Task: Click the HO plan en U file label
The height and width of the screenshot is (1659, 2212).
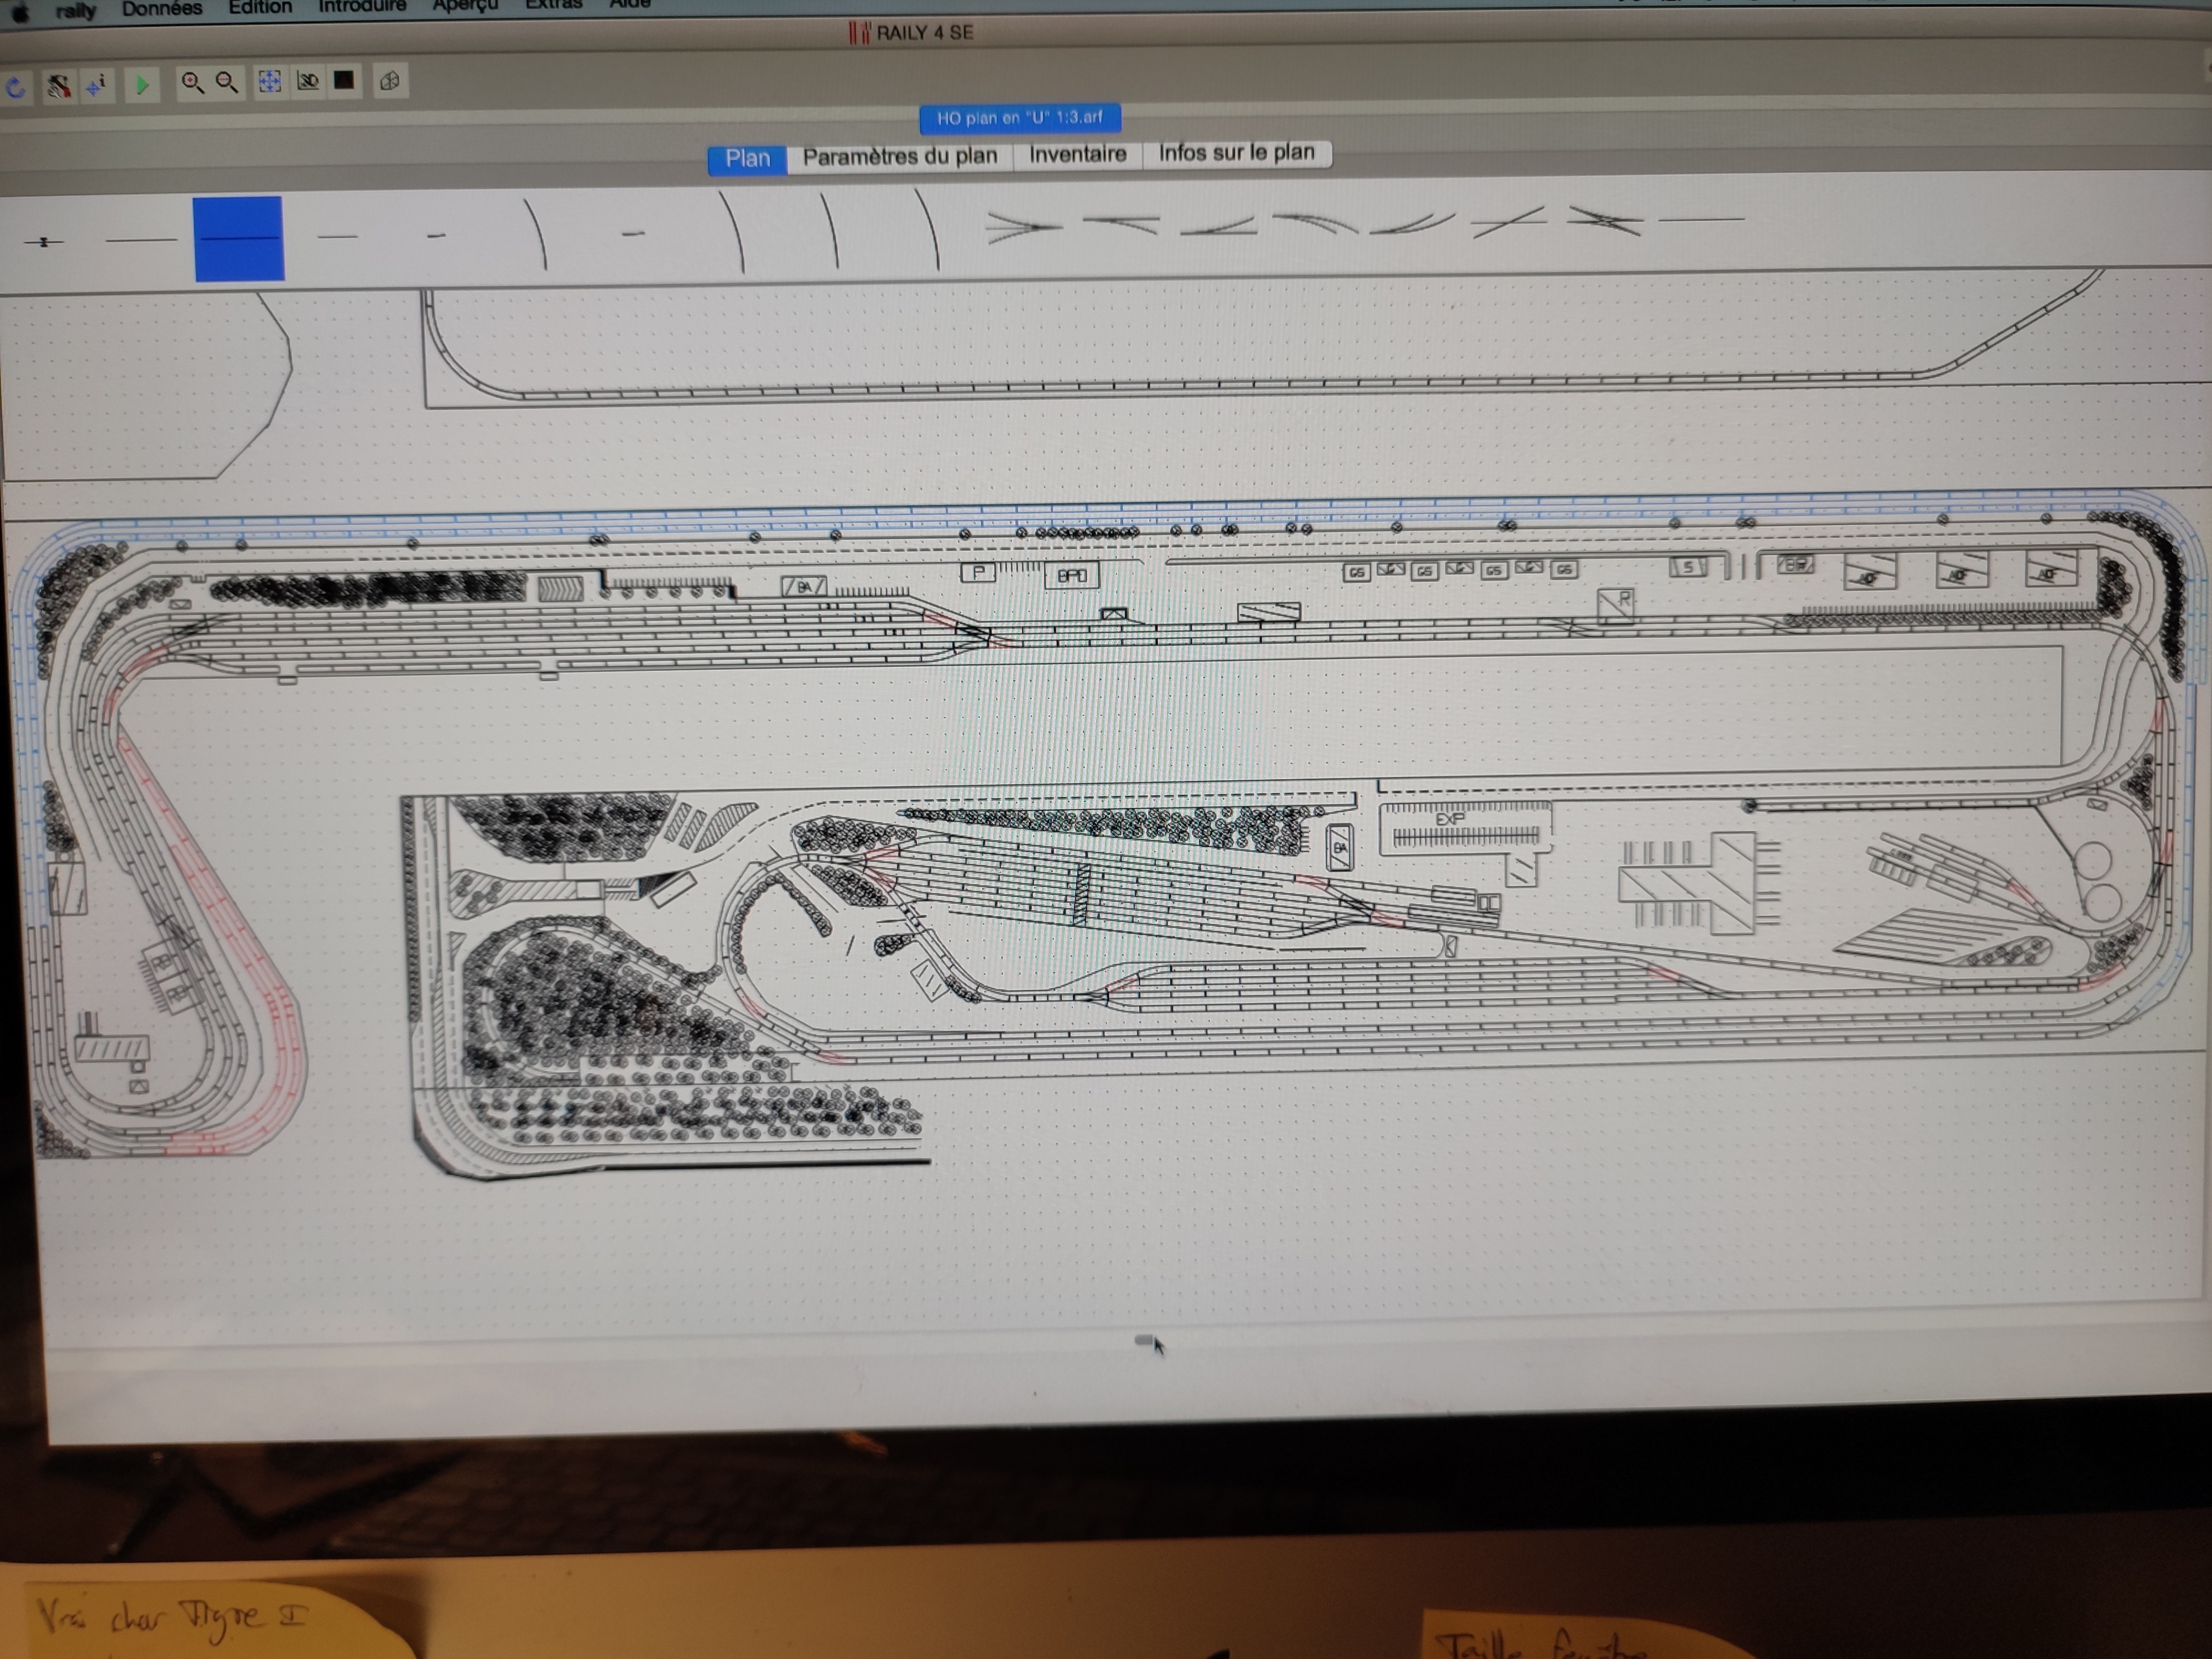Action: pos(1019,118)
